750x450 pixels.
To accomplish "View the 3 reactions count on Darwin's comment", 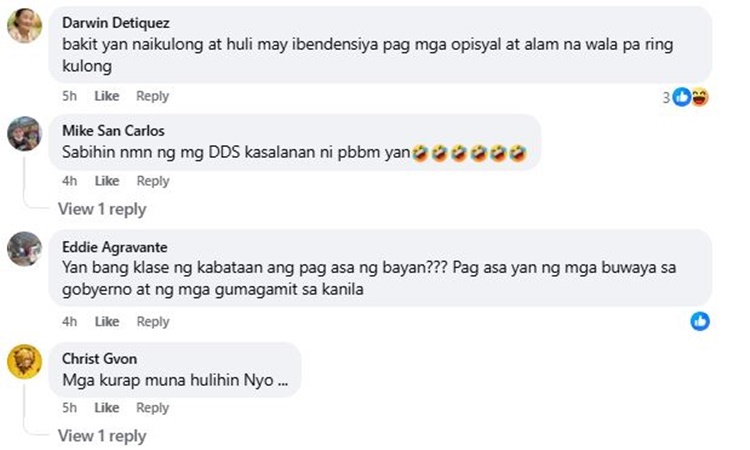I will [666, 98].
